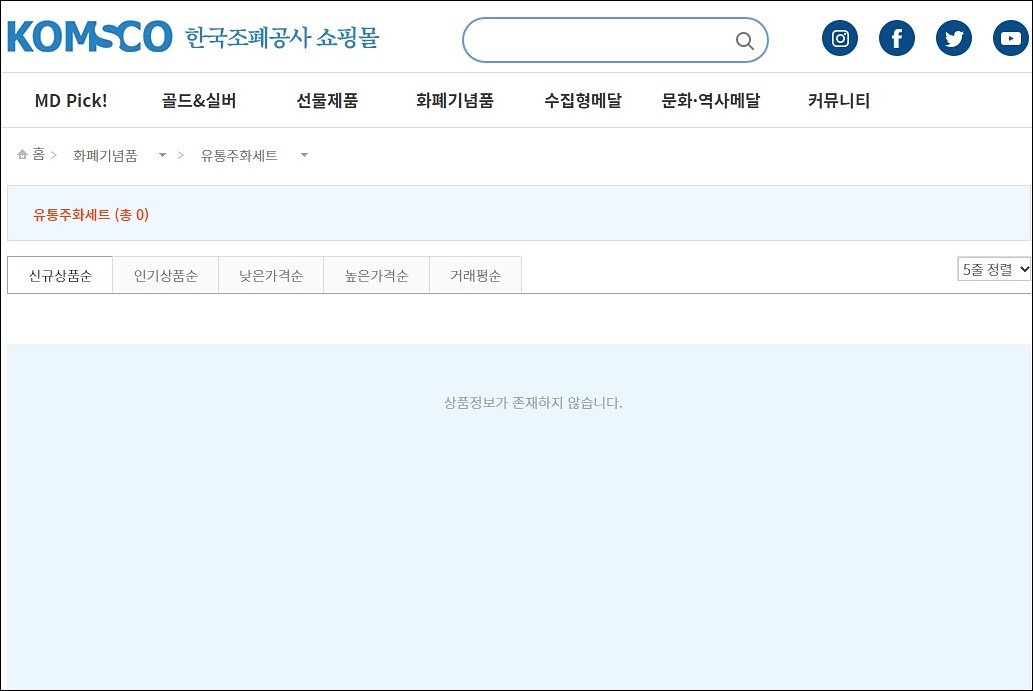Open the 화폐기념품 main menu
The height and width of the screenshot is (691, 1033).
point(455,101)
